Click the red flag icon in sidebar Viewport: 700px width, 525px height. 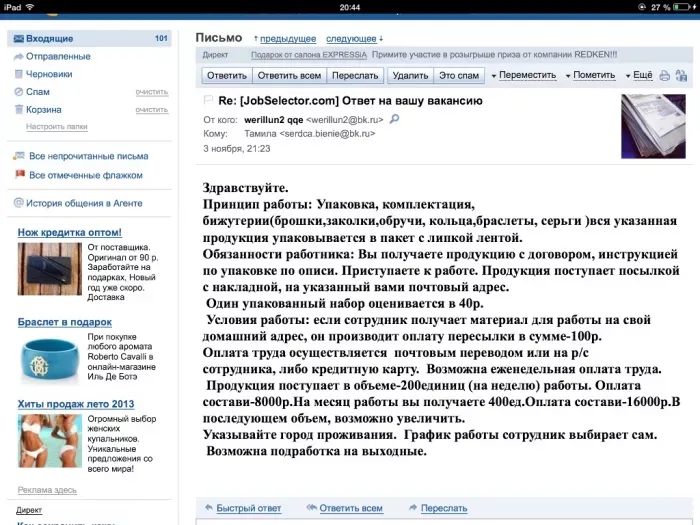(x=20, y=174)
